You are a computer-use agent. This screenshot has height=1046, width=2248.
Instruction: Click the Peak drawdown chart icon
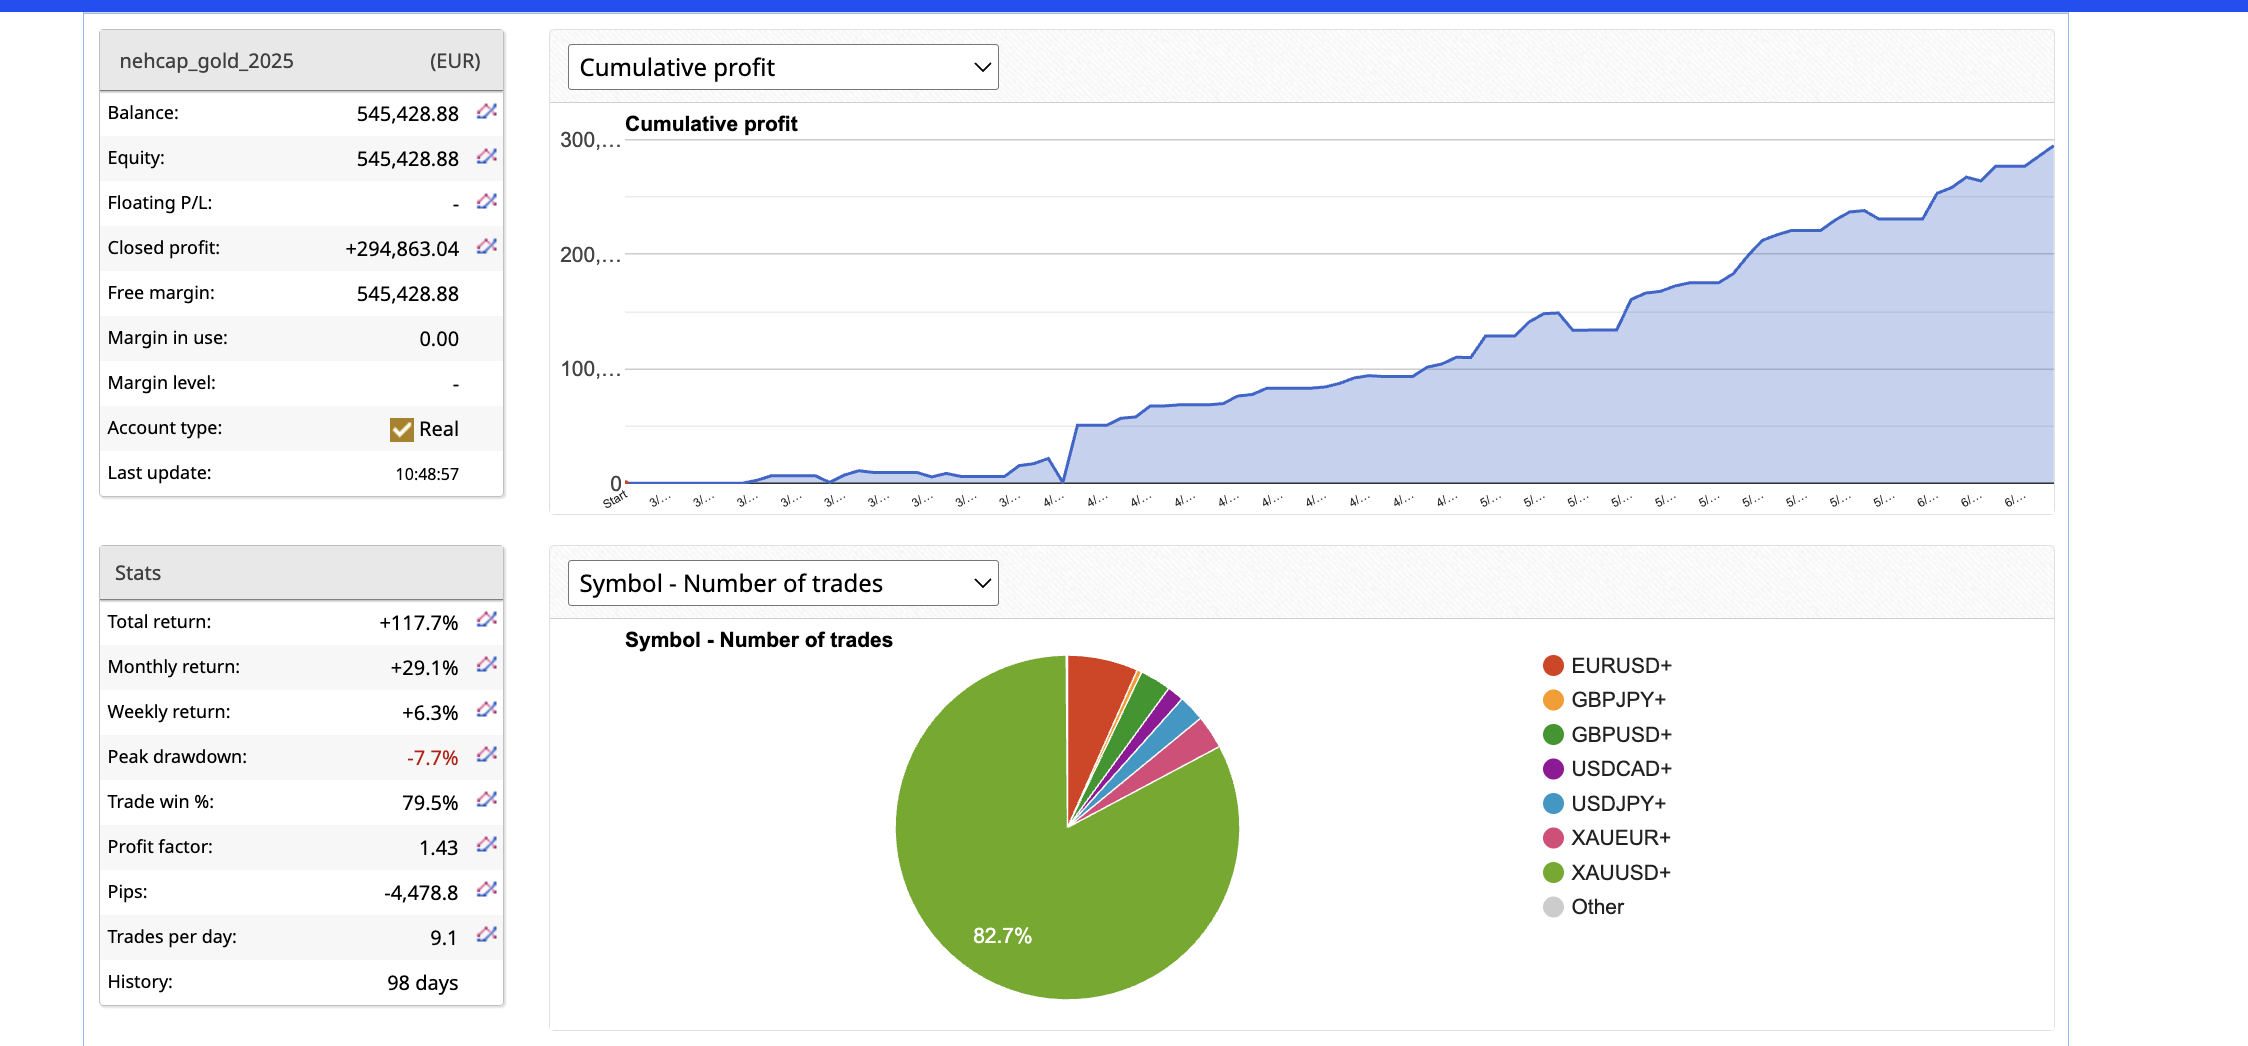486,755
